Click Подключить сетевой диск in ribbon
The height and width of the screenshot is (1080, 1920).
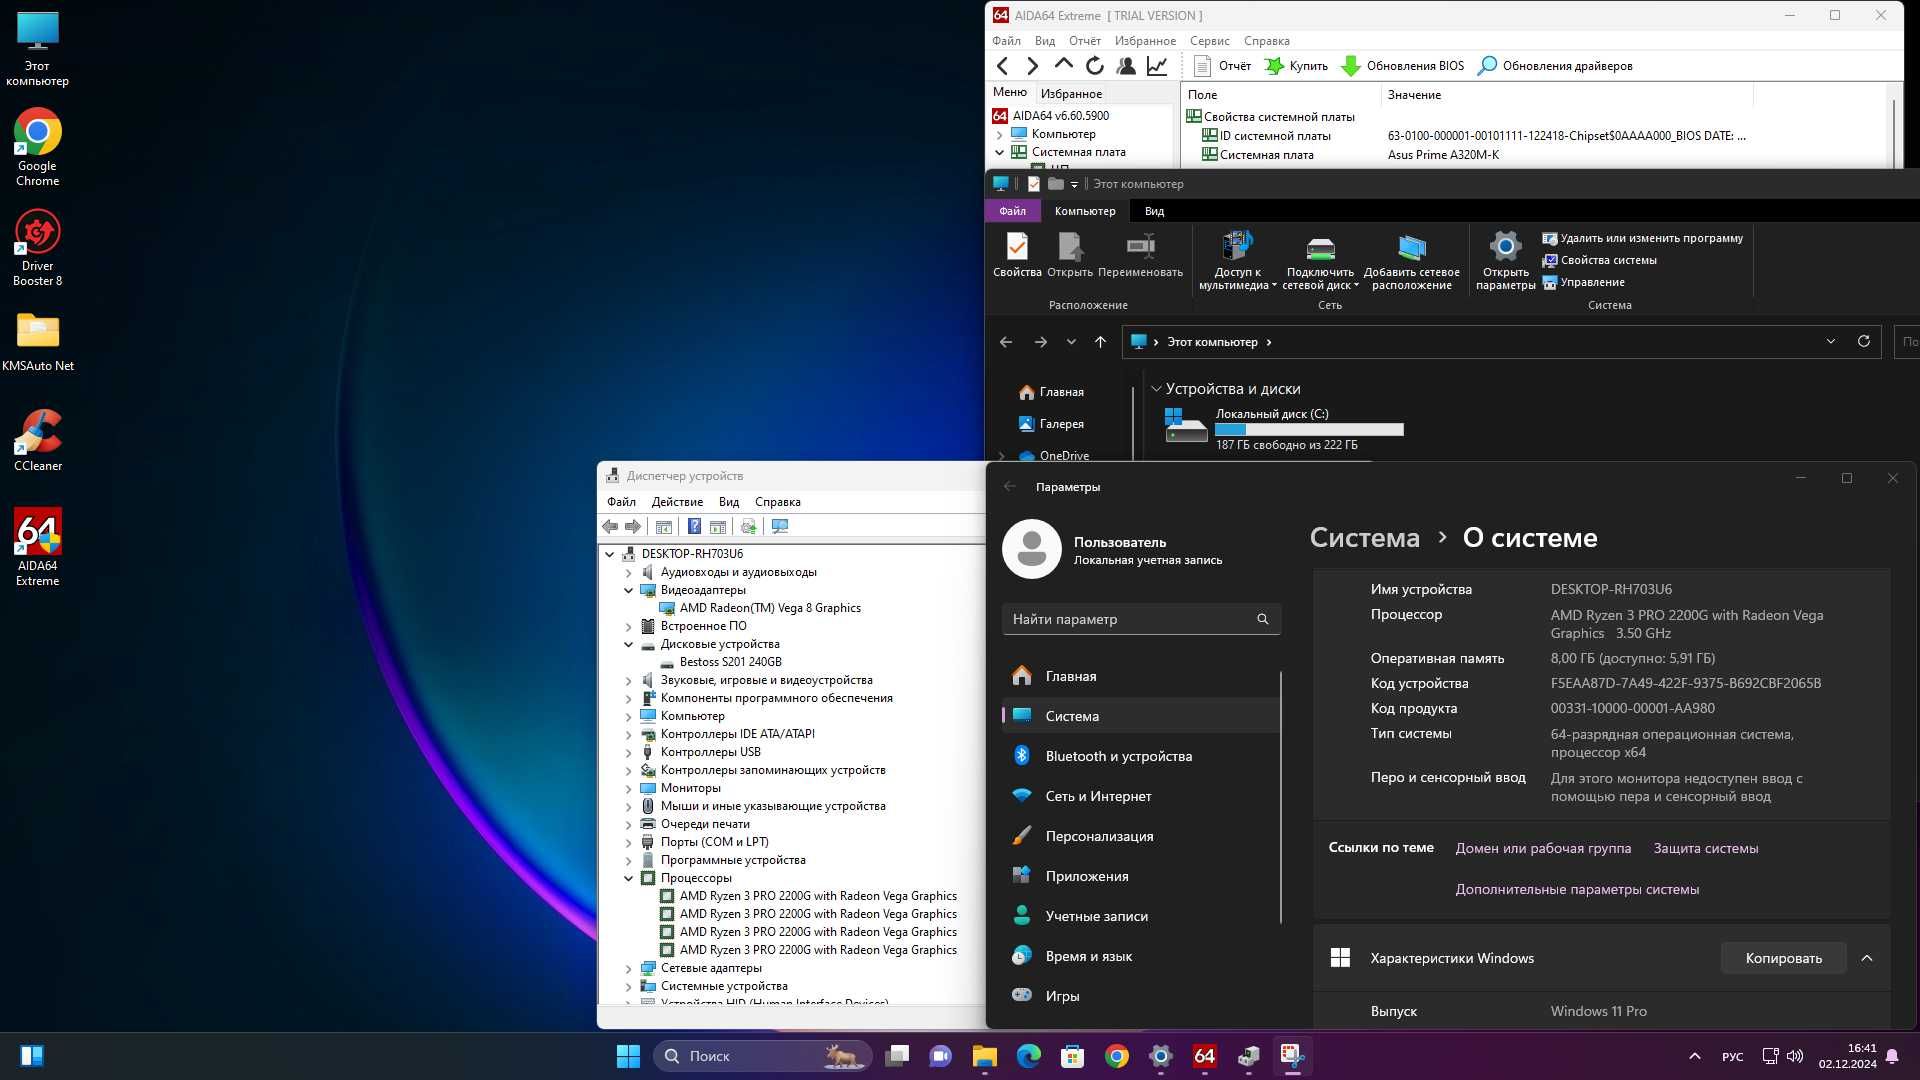click(1320, 260)
